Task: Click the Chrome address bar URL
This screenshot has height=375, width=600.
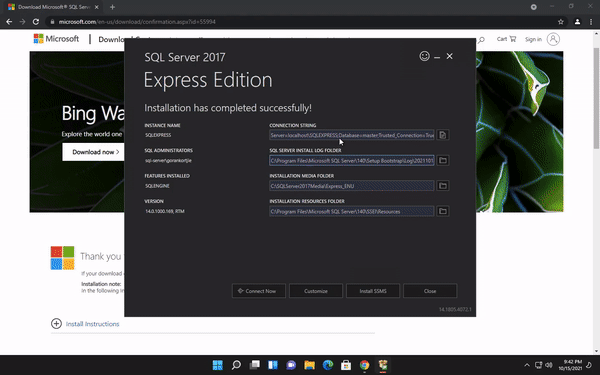Action: (x=137, y=22)
